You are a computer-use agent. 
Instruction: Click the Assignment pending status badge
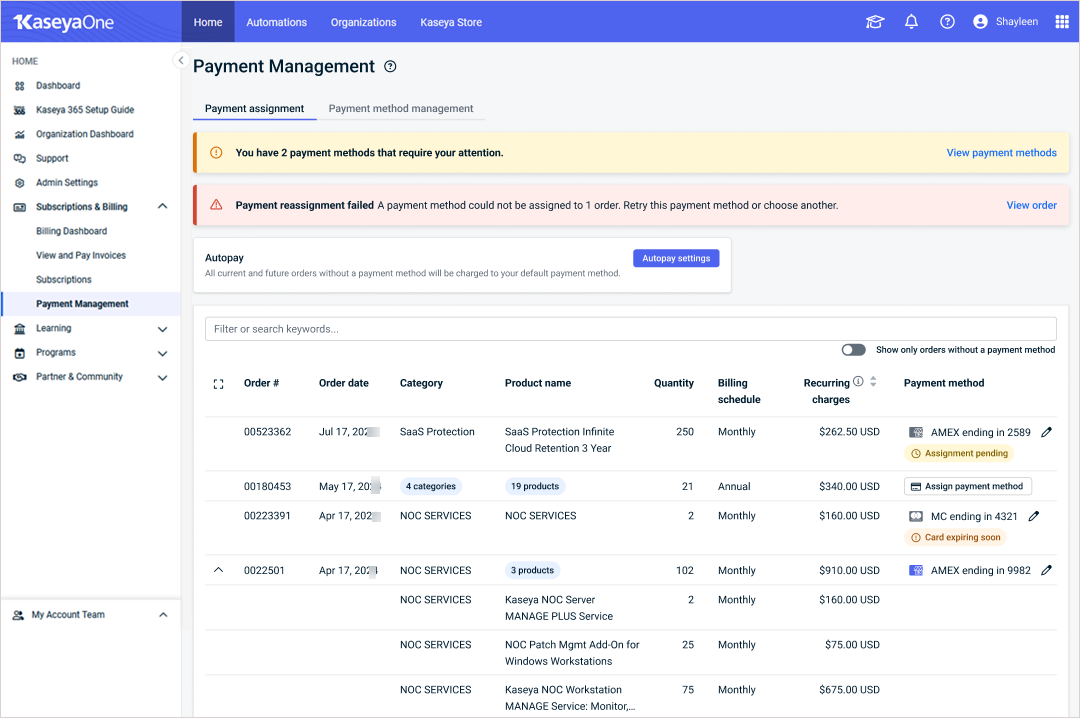point(959,453)
